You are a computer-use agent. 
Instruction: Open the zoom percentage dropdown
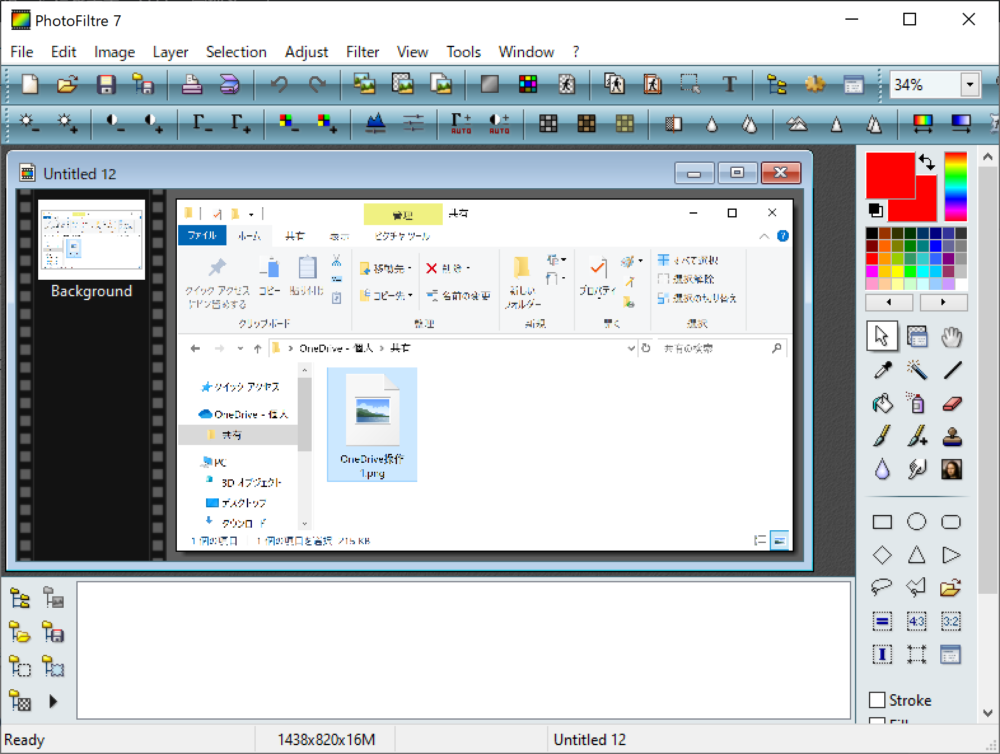(x=971, y=84)
